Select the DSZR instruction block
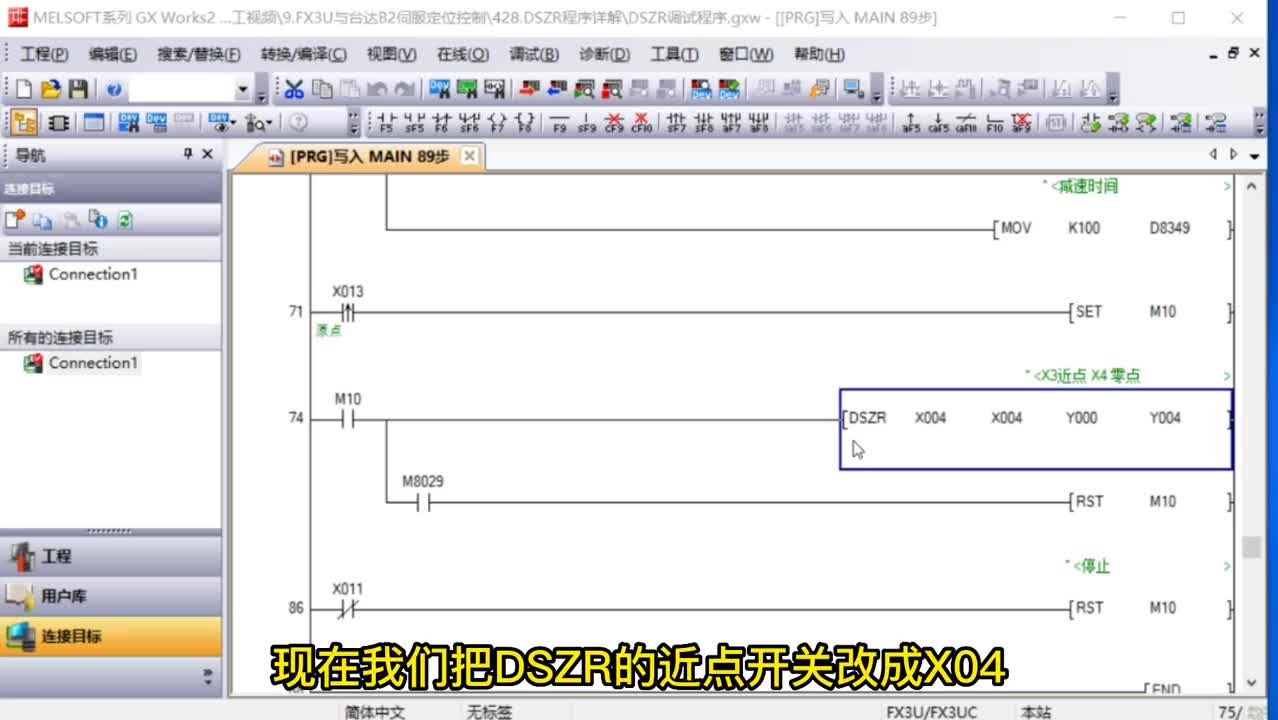The height and width of the screenshot is (720, 1278). pyautogui.click(x=1036, y=429)
